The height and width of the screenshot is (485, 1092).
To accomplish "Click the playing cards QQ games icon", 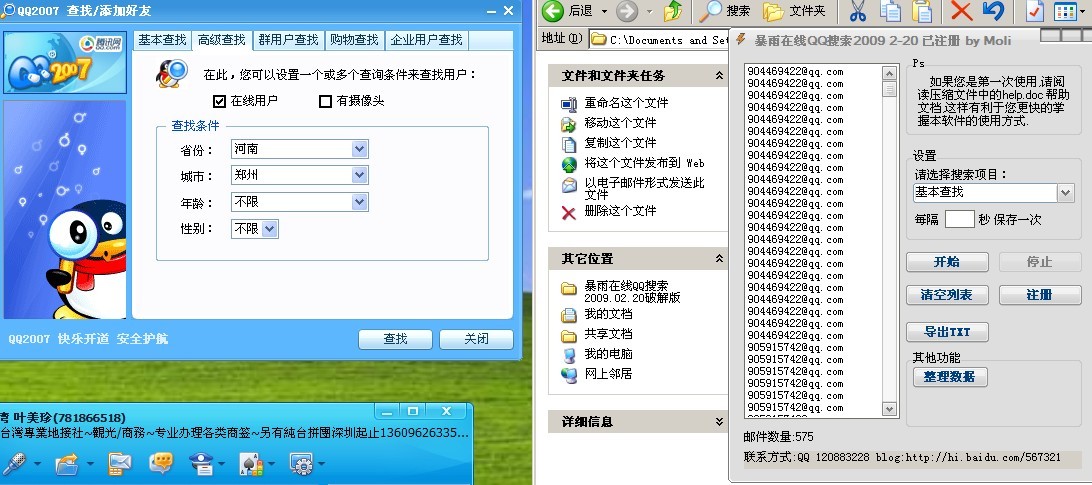I will pyautogui.click(x=251, y=464).
